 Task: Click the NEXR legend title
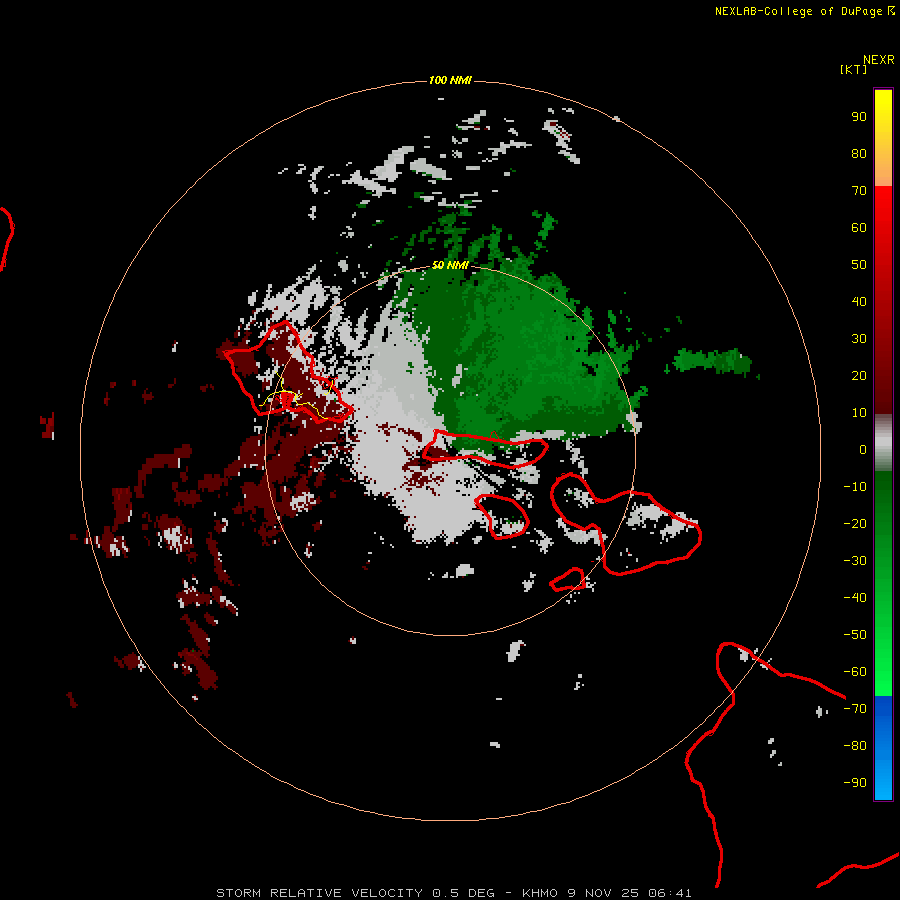[878, 60]
